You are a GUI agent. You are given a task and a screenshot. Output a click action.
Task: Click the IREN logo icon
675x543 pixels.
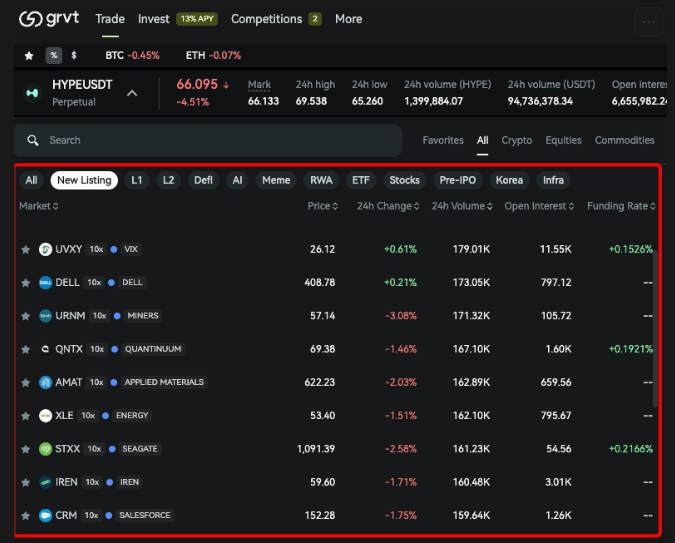coord(45,482)
